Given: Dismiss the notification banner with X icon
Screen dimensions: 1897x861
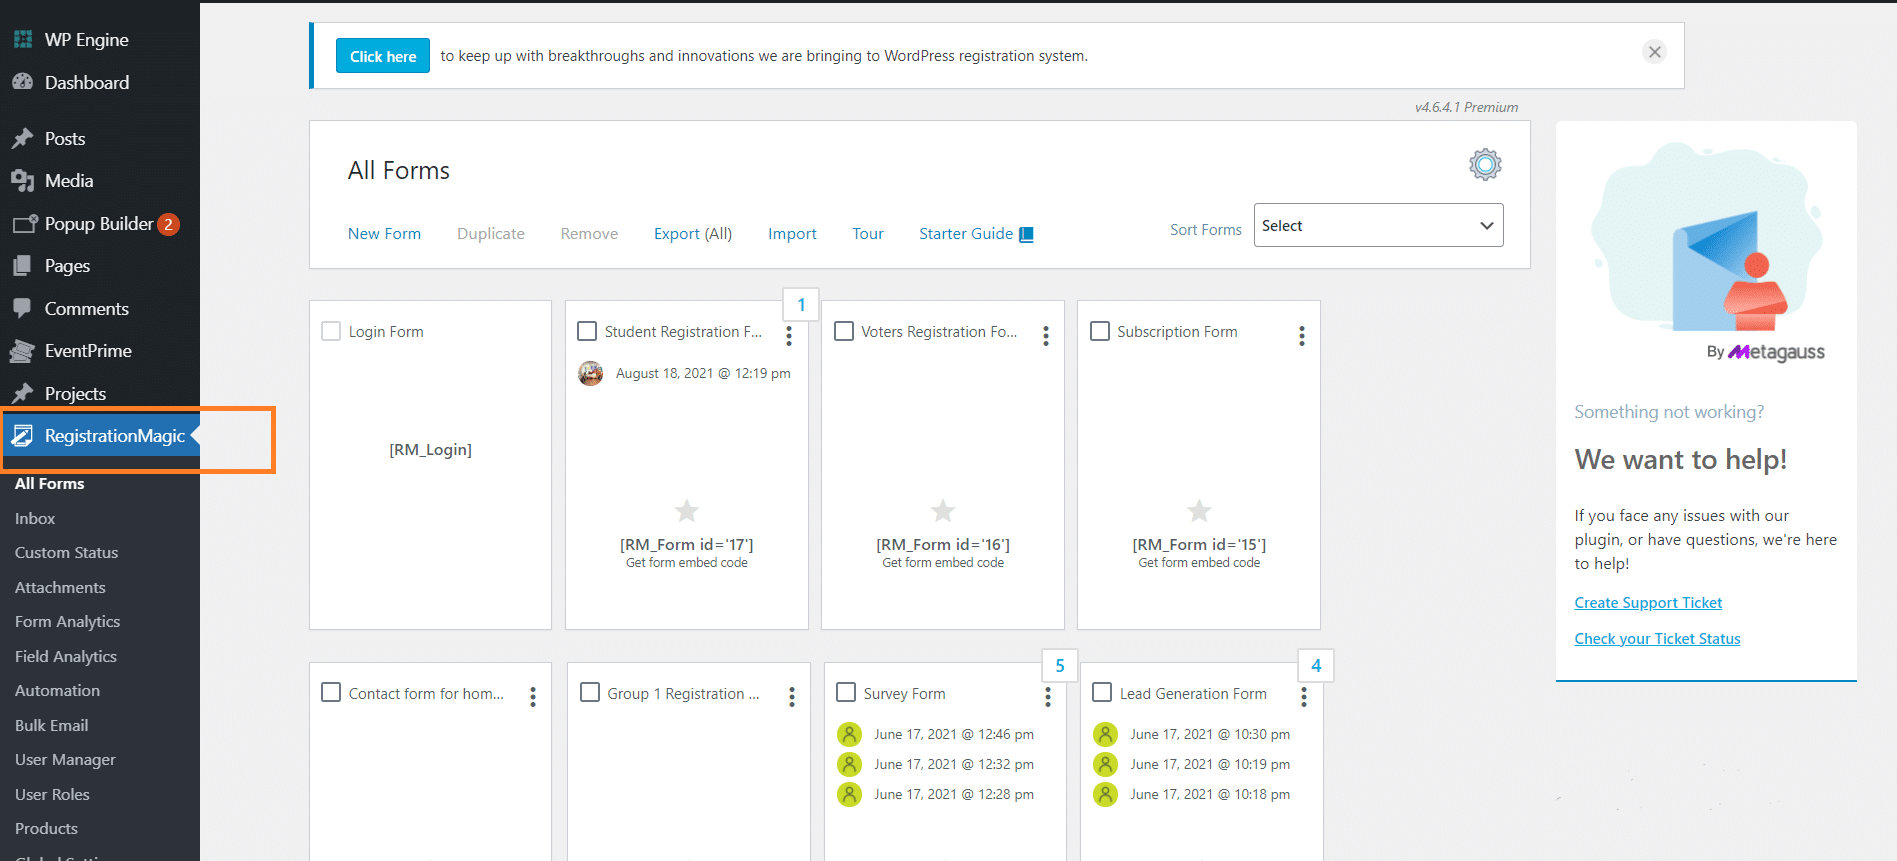Looking at the screenshot, I should pyautogui.click(x=1654, y=52).
